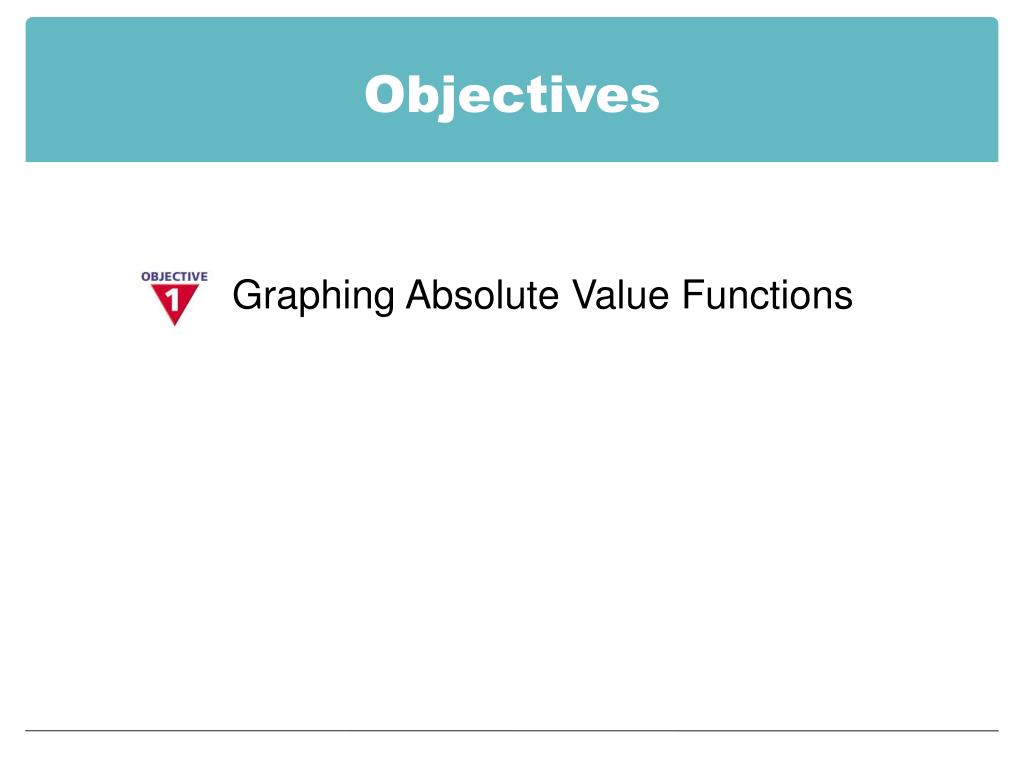Click the capital "A" in "Absolute"
Image resolution: width=1024 pixels, height=768 pixels.
pyautogui.click(x=418, y=296)
